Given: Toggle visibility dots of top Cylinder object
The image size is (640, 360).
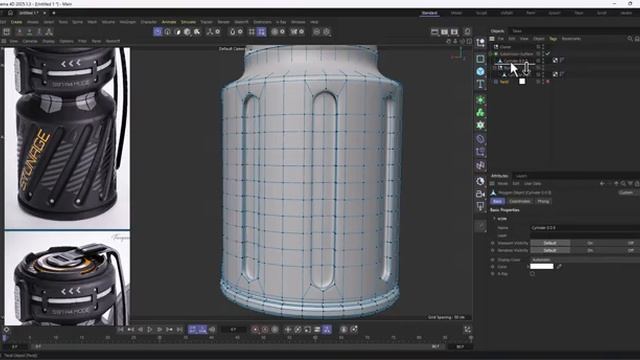Looking at the screenshot, I should [543, 60].
